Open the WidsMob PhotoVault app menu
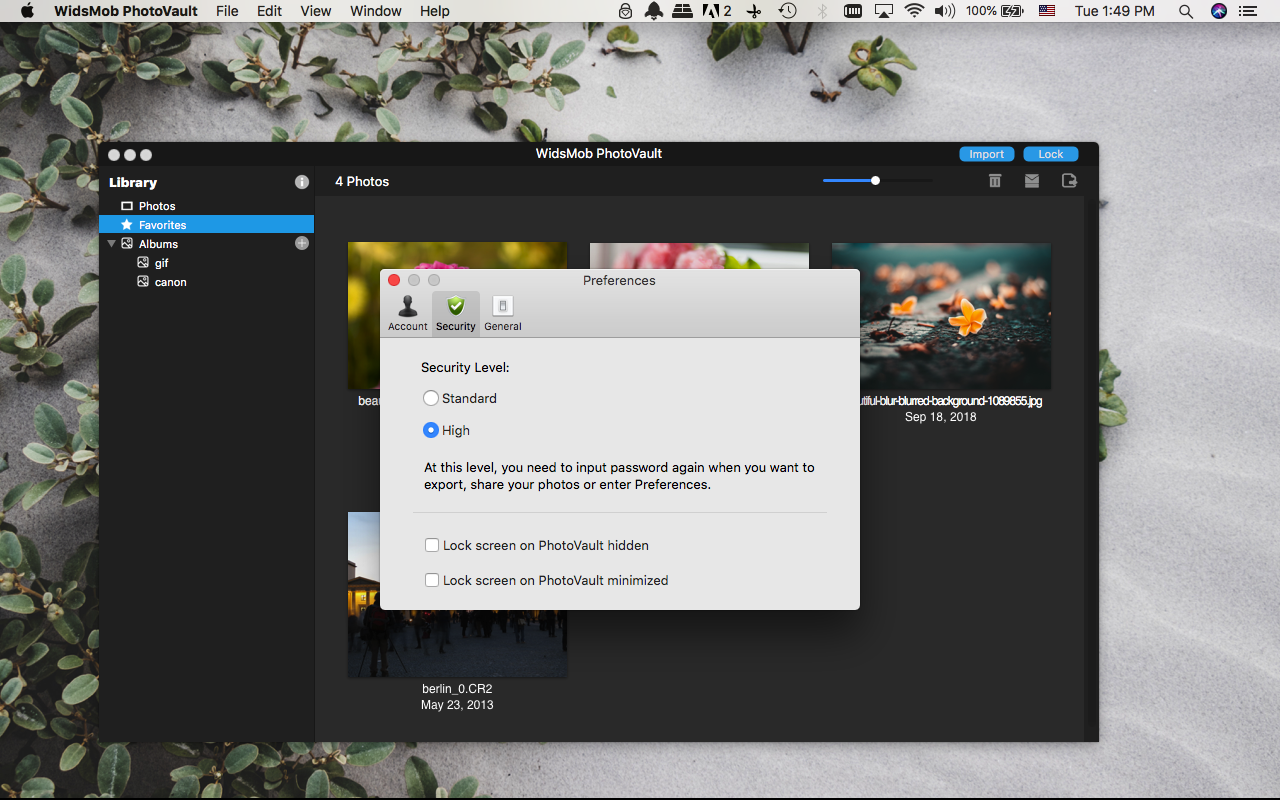Screen dimensions: 1280x800 (x=126, y=11)
